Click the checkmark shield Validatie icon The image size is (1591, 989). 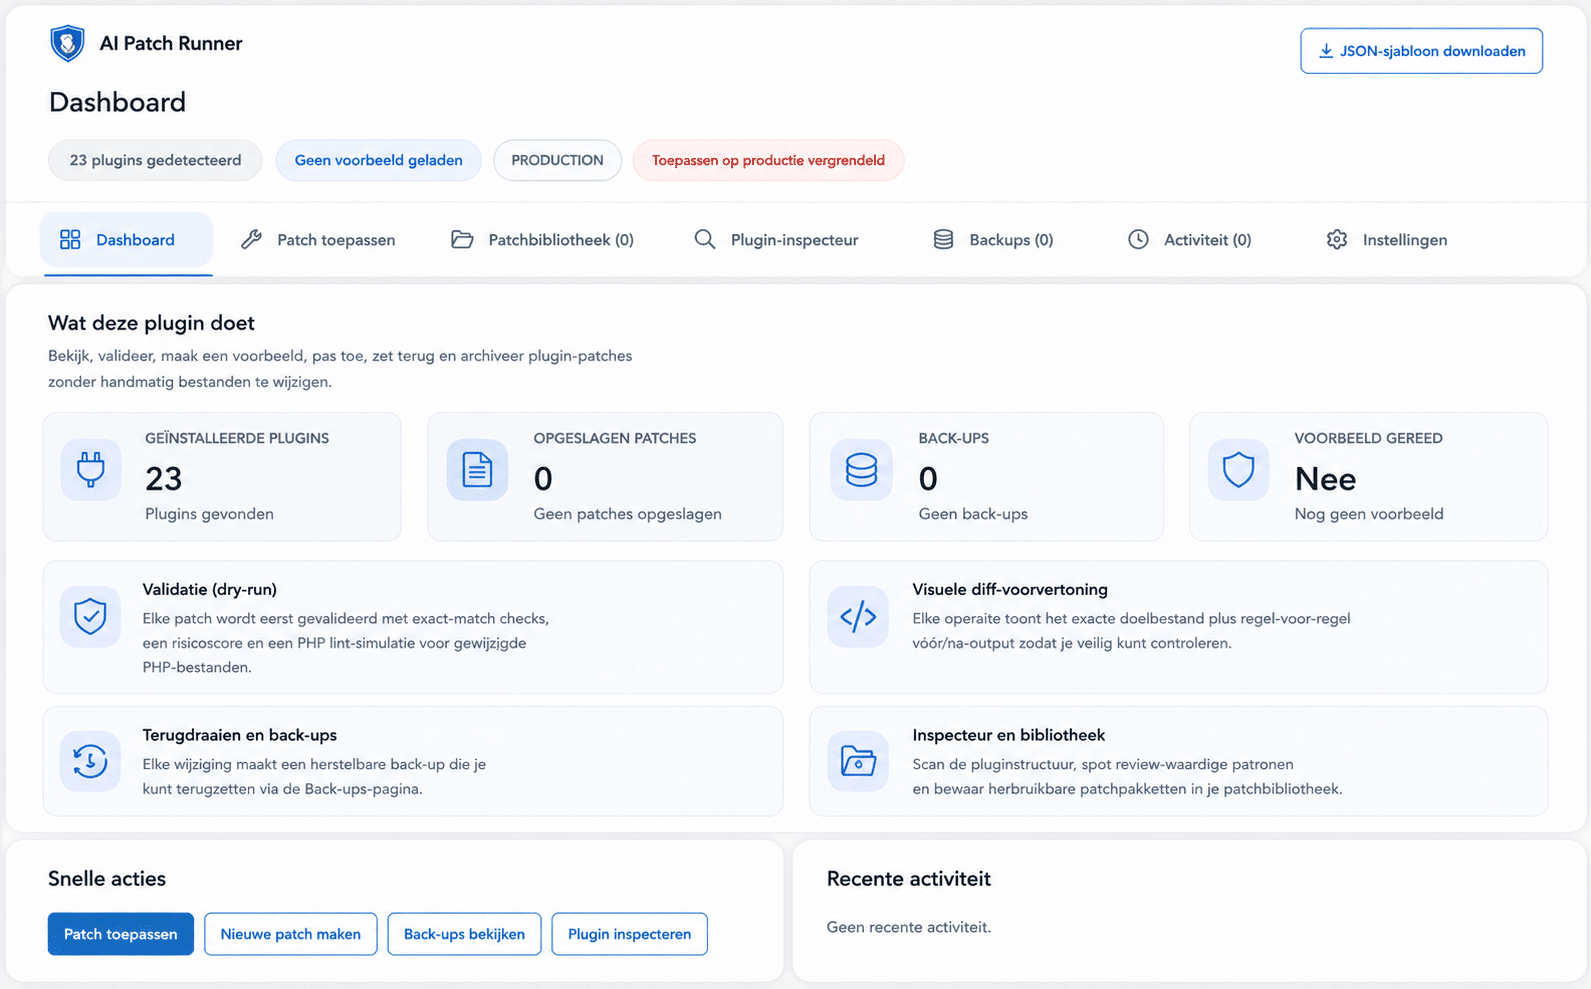point(90,617)
